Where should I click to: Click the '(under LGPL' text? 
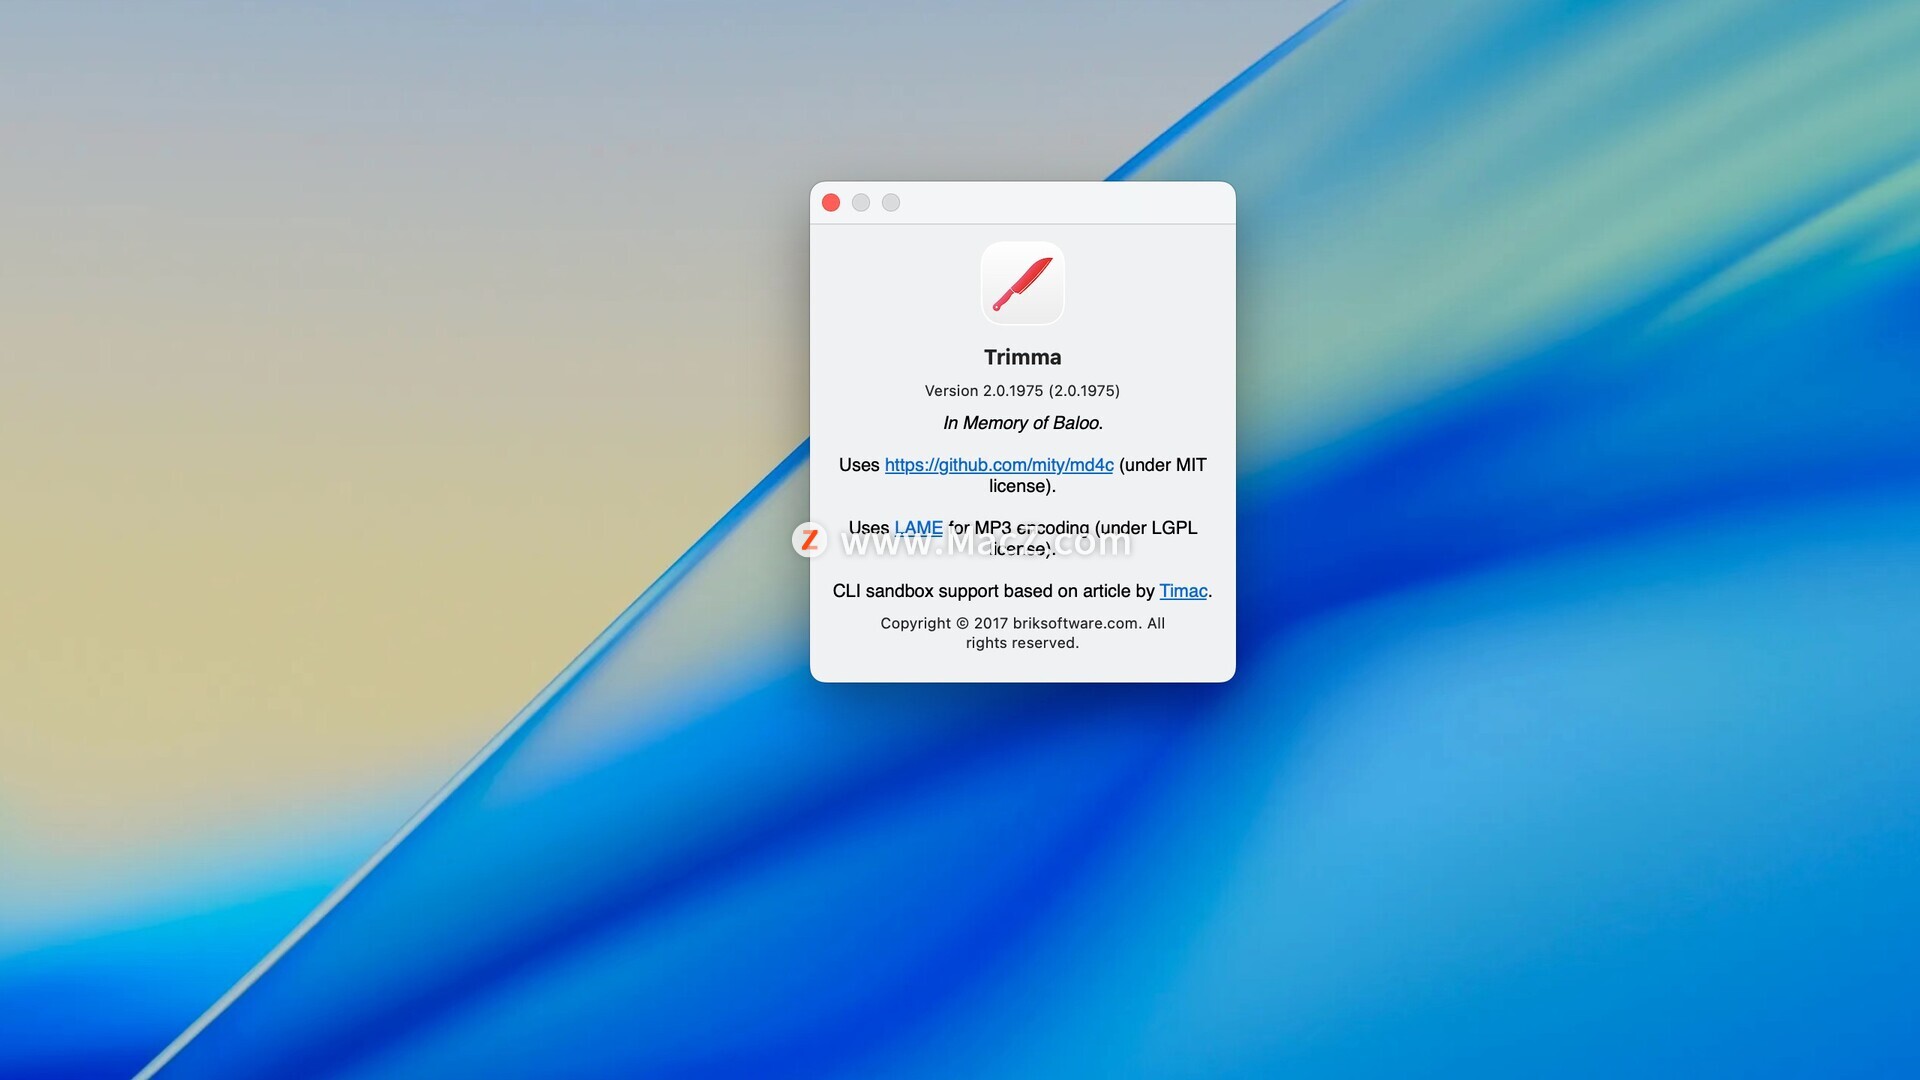click(x=1146, y=527)
